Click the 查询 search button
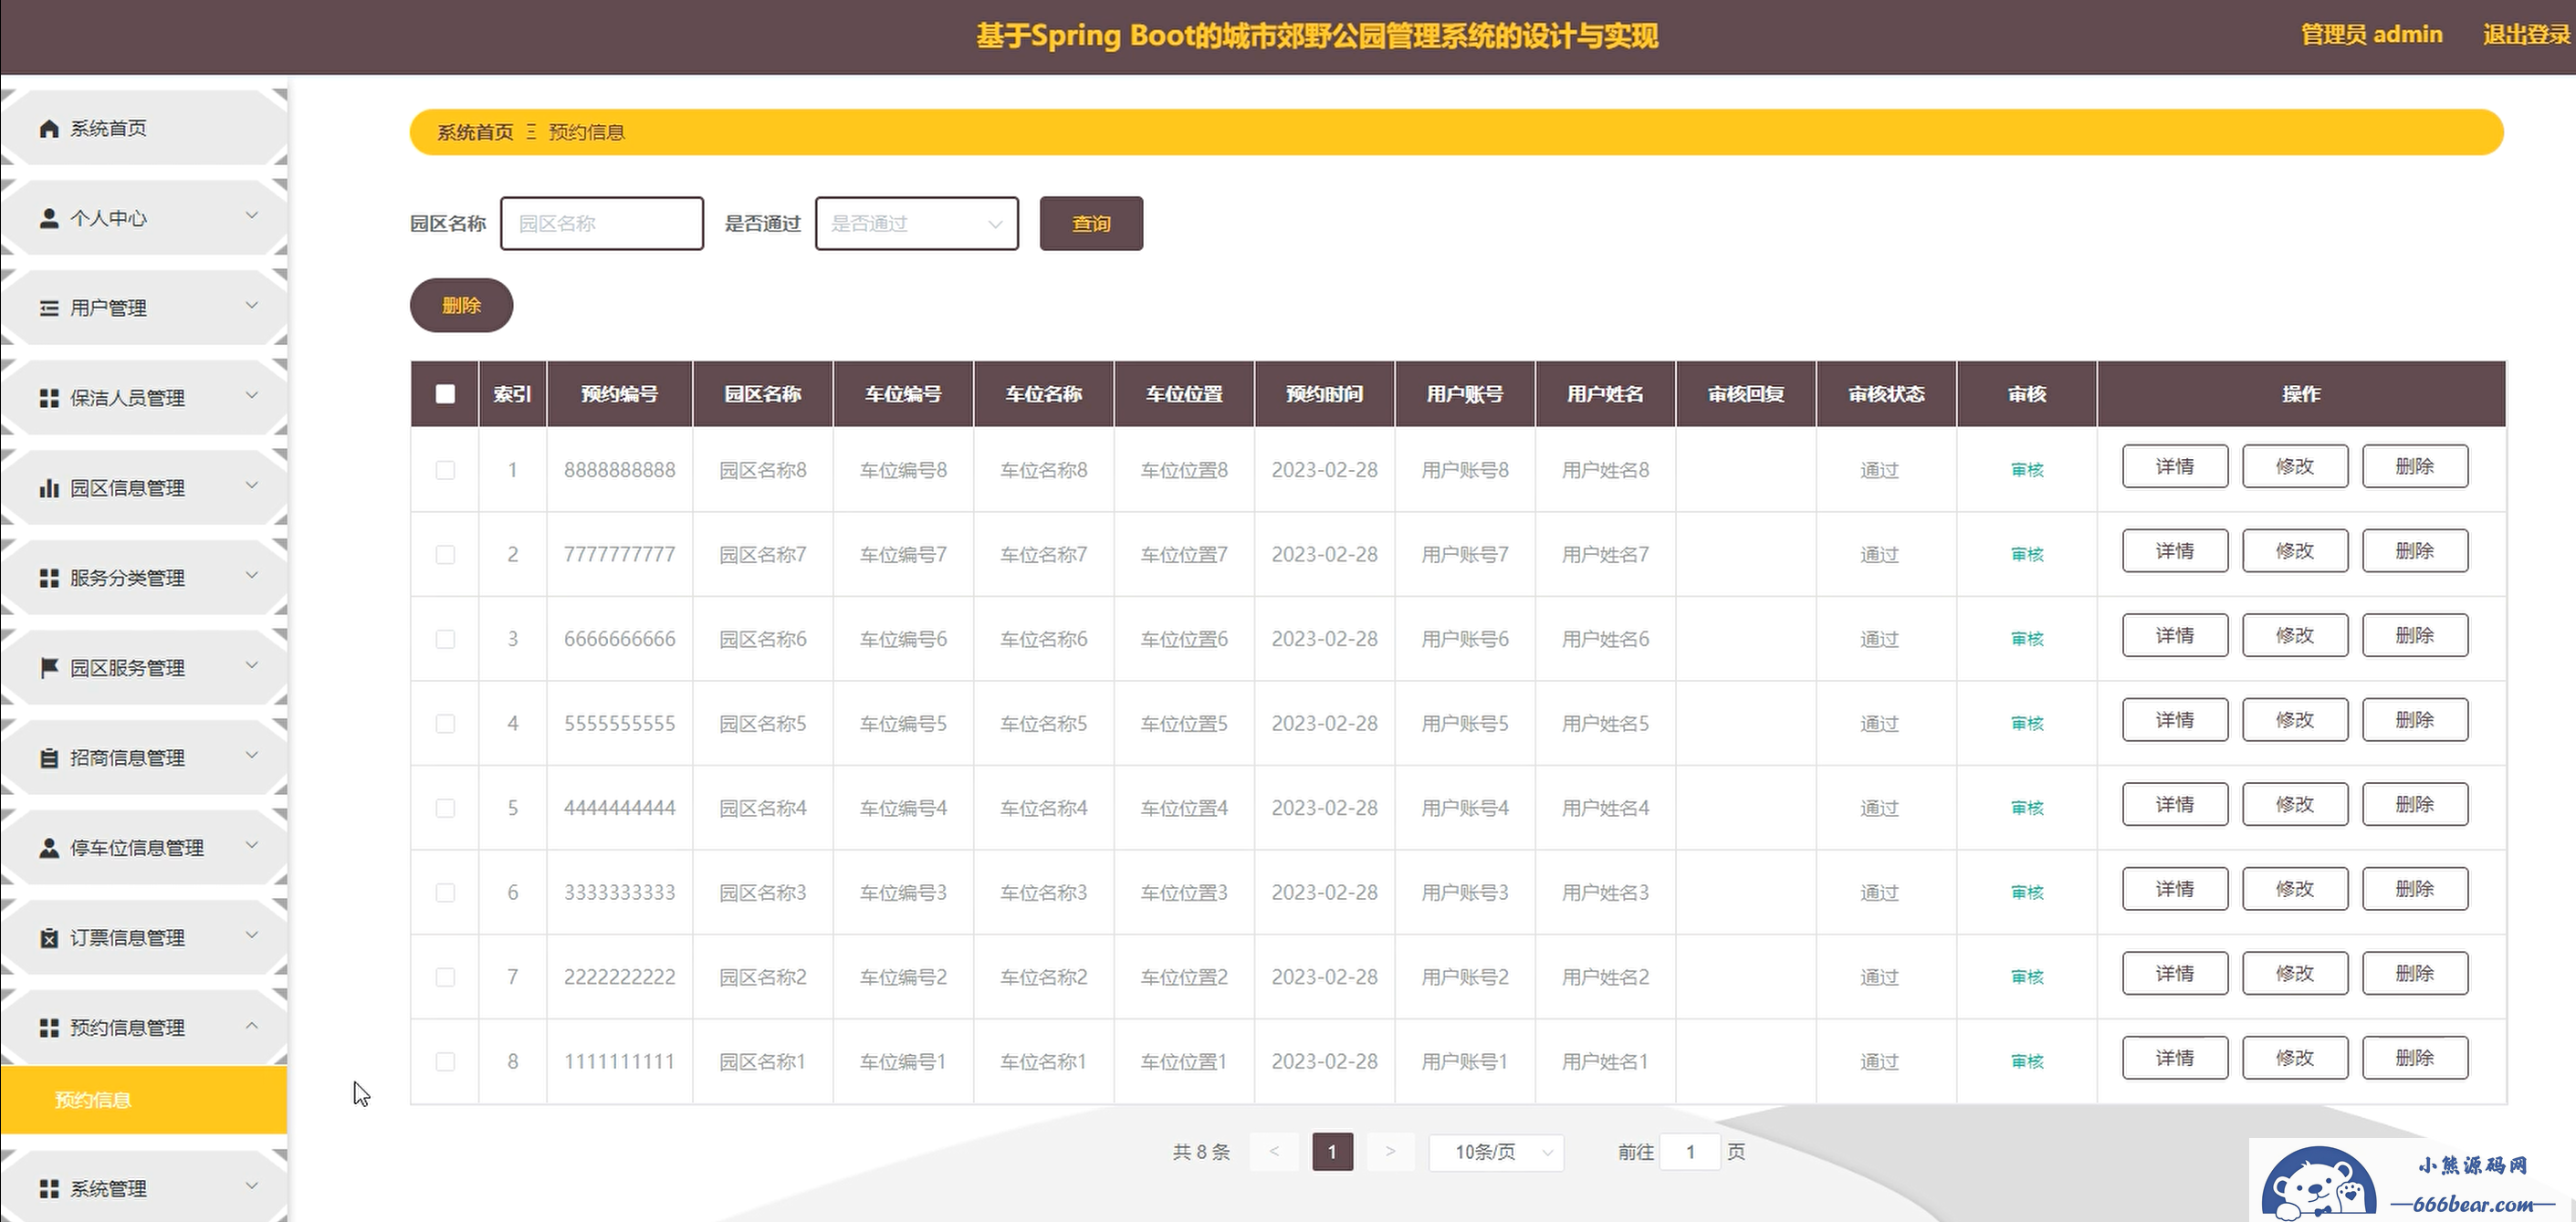Image resolution: width=2576 pixels, height=1222 pixels. point(1091,224)
